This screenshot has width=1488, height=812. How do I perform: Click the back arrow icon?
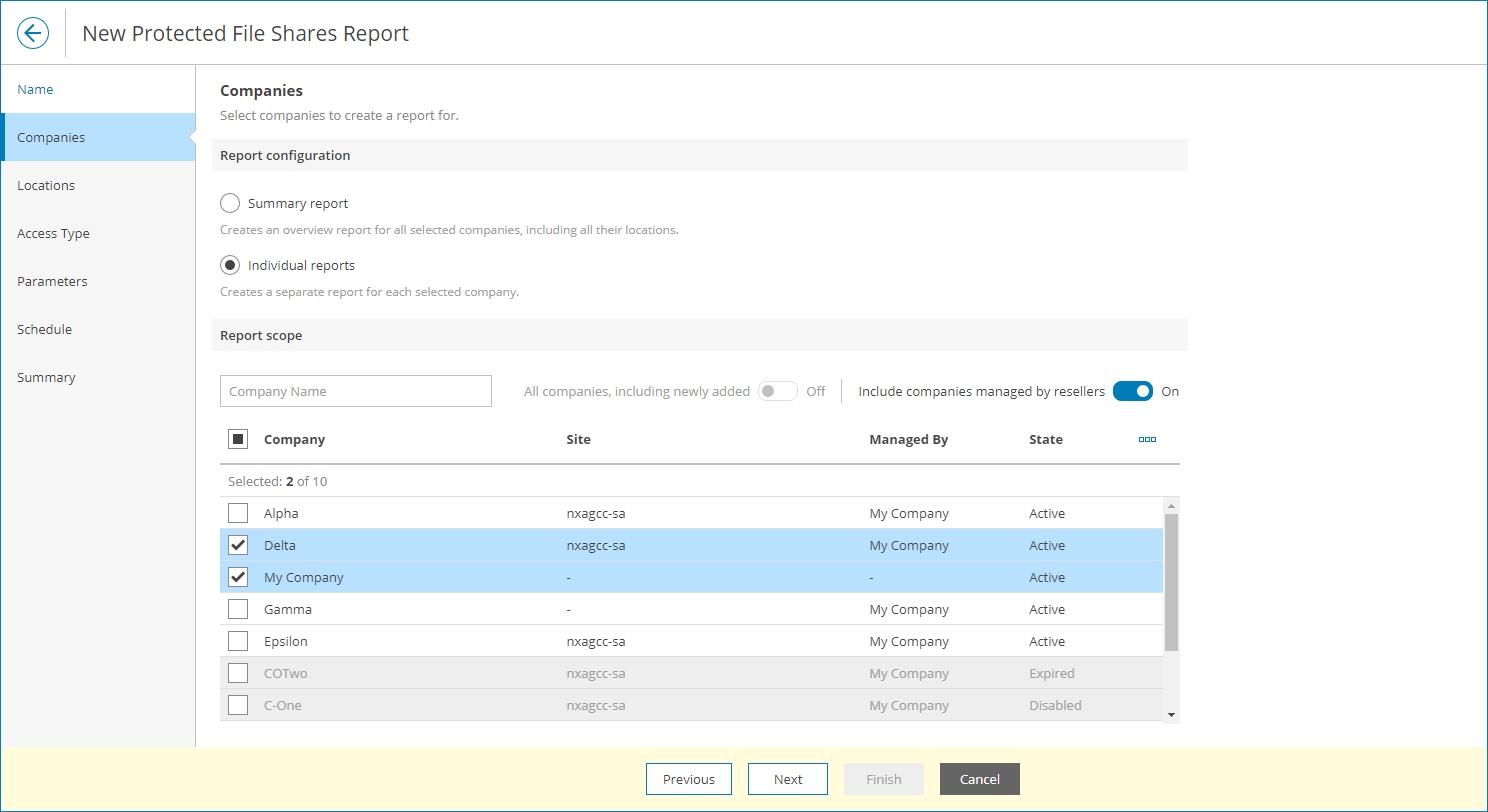(33, 33)
